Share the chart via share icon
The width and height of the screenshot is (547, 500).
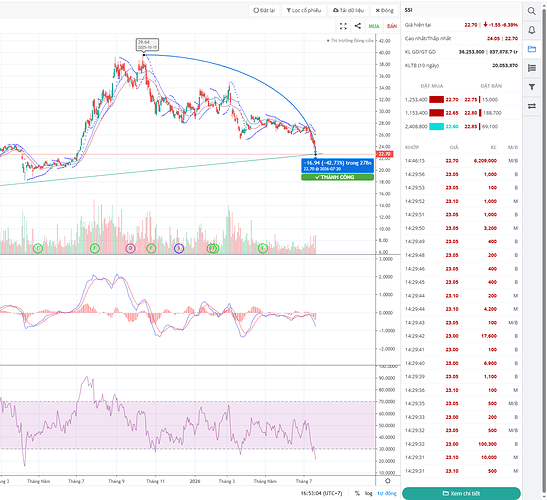pyautogui.click(x=358, y=26)
